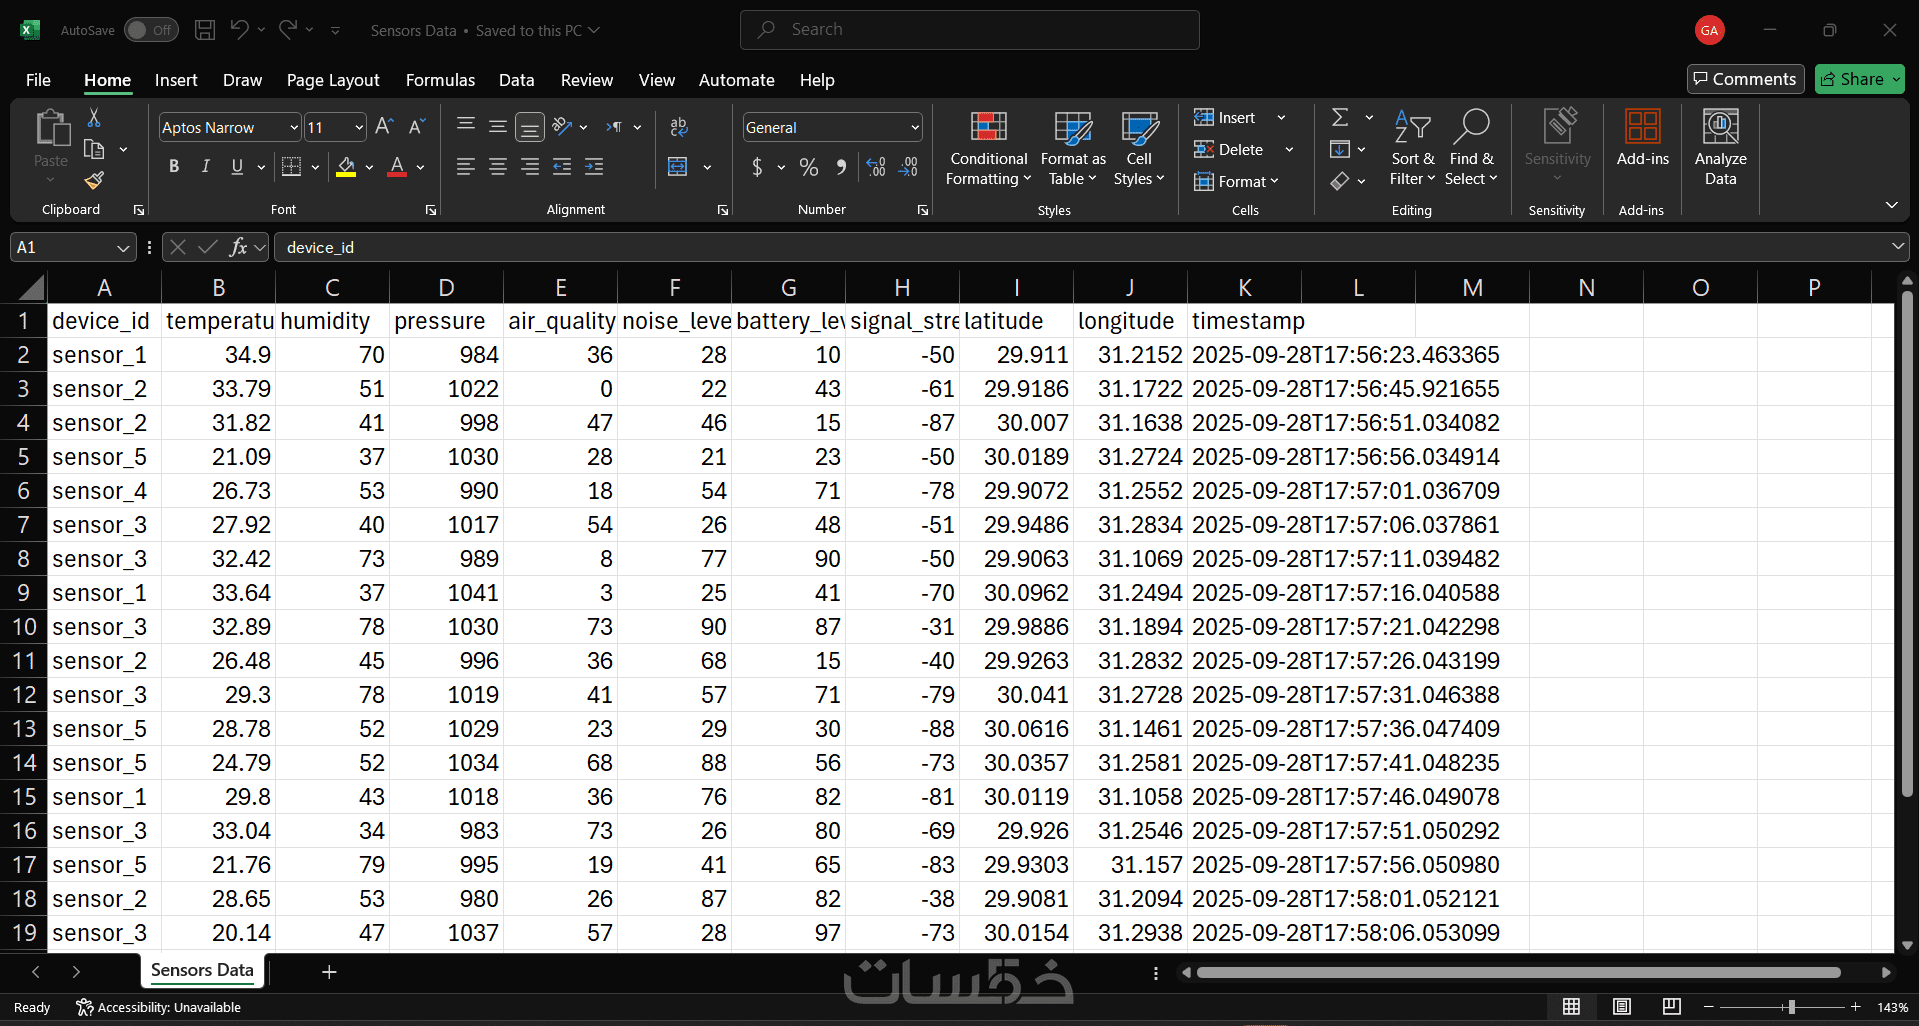Expand the Name Box dropdown
1919x1026 pixels.
123,247
